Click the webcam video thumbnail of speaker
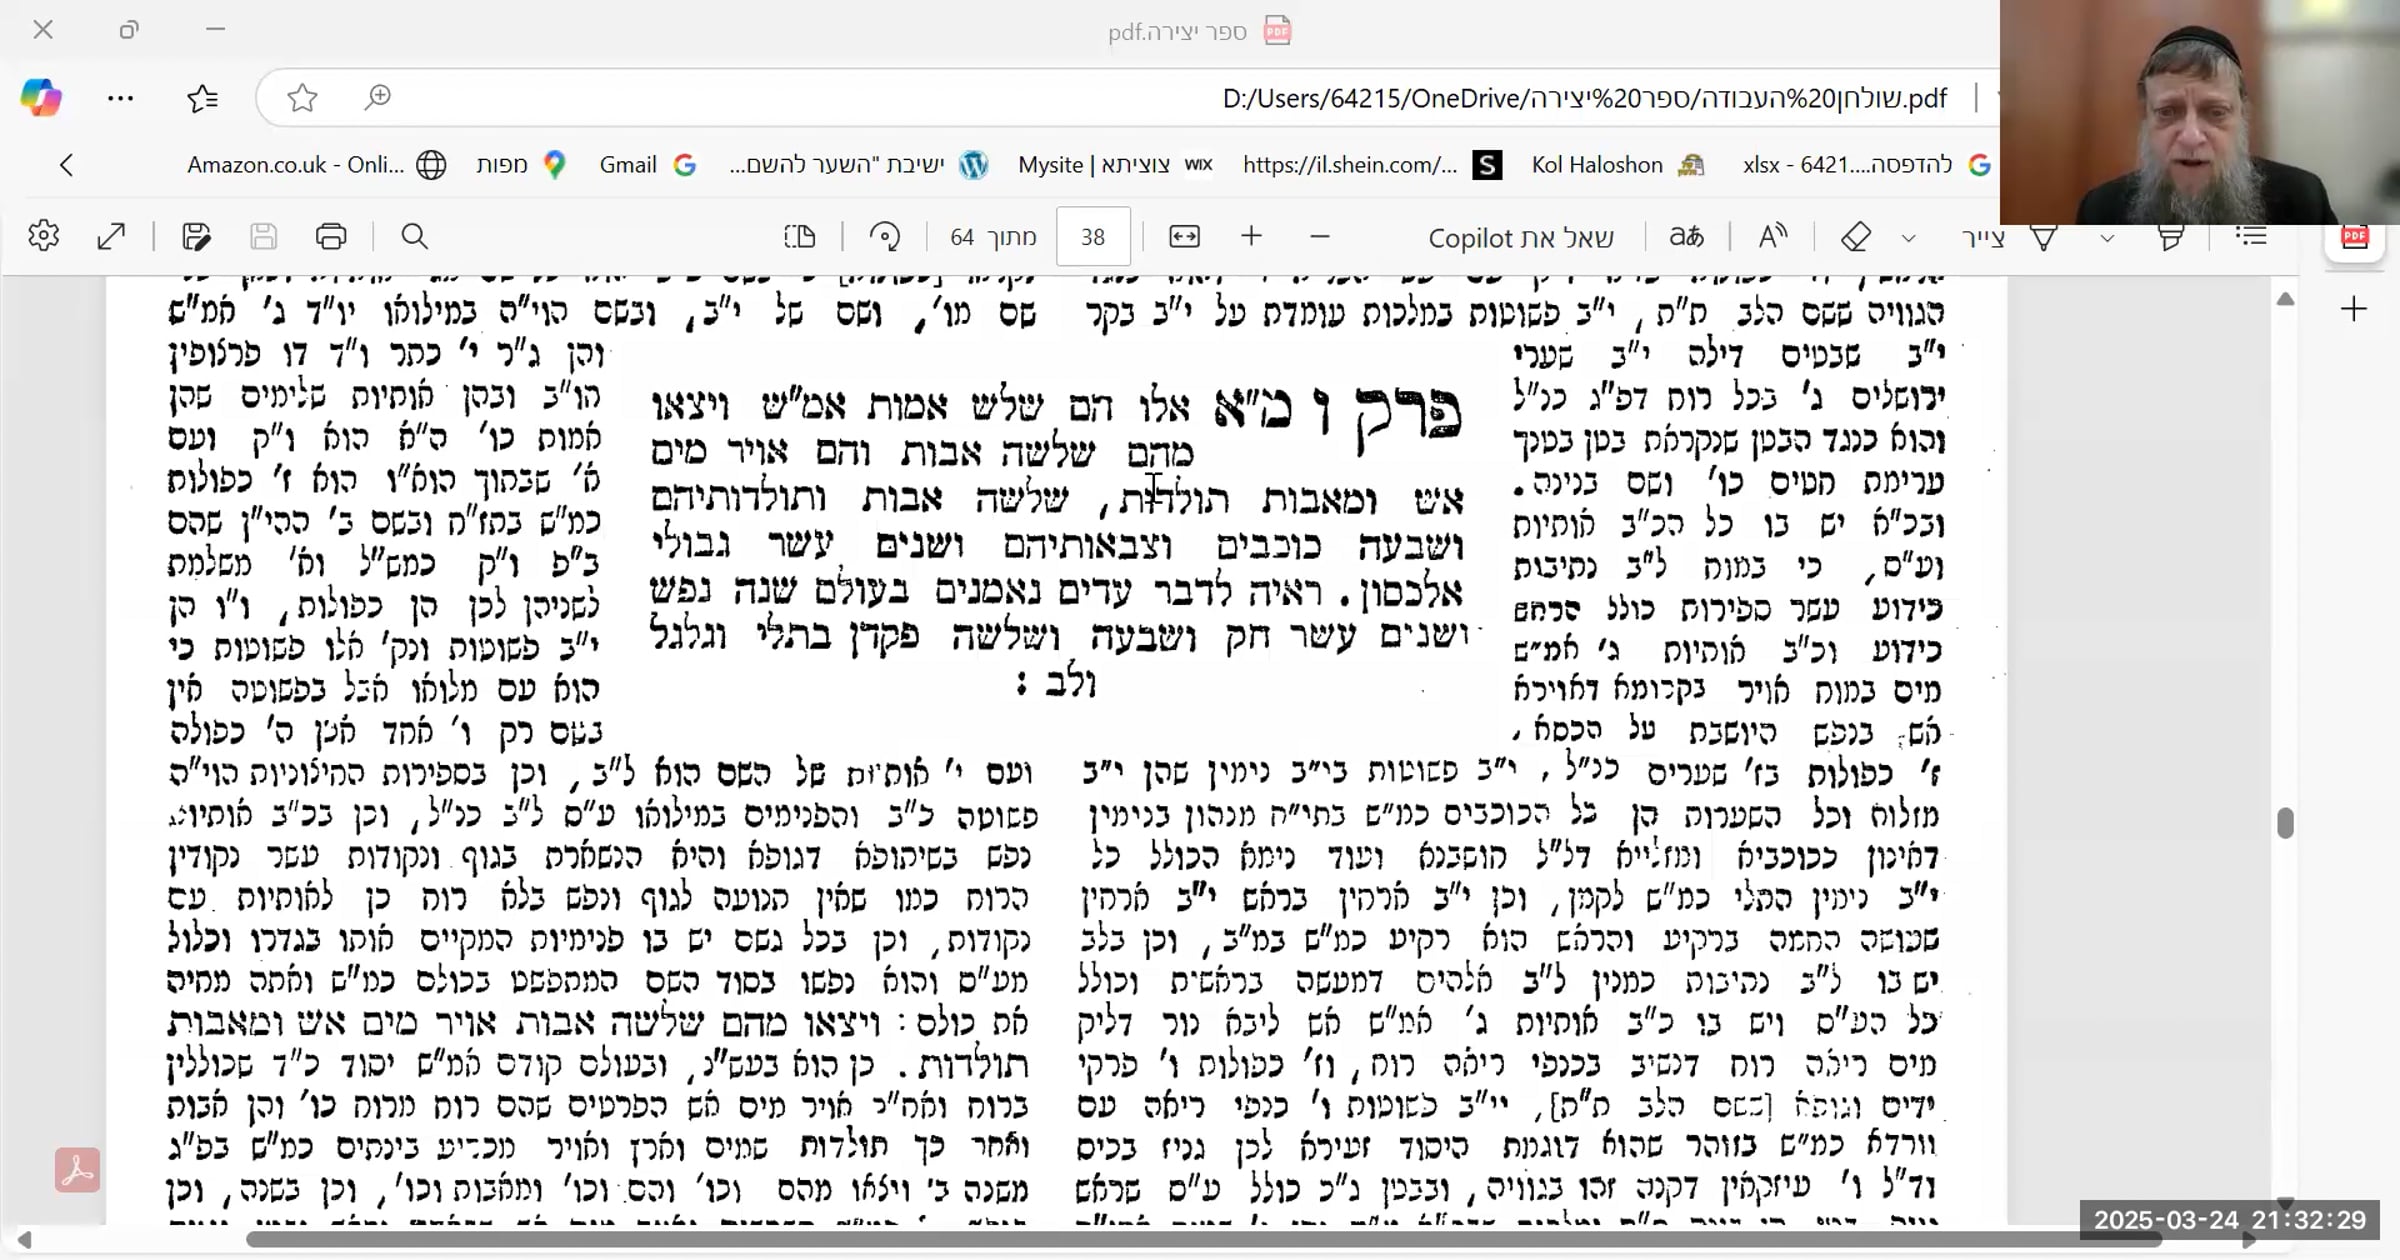The image size is (2400, 1260). [2200, 112]
